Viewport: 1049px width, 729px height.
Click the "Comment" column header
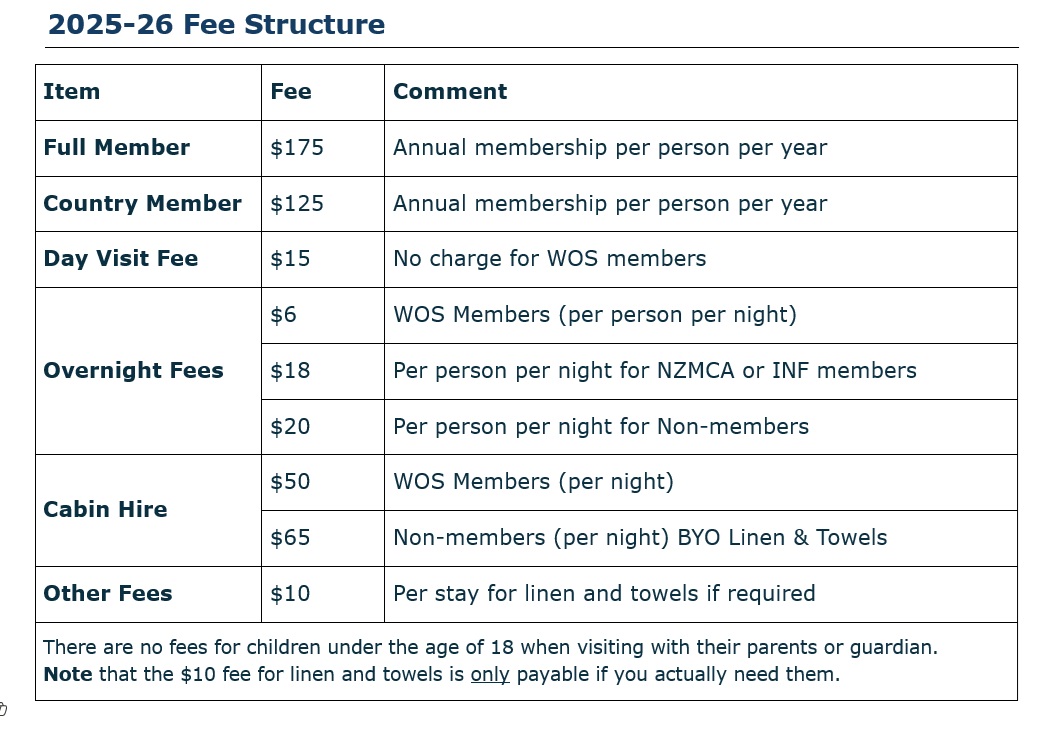coord(450,92)
